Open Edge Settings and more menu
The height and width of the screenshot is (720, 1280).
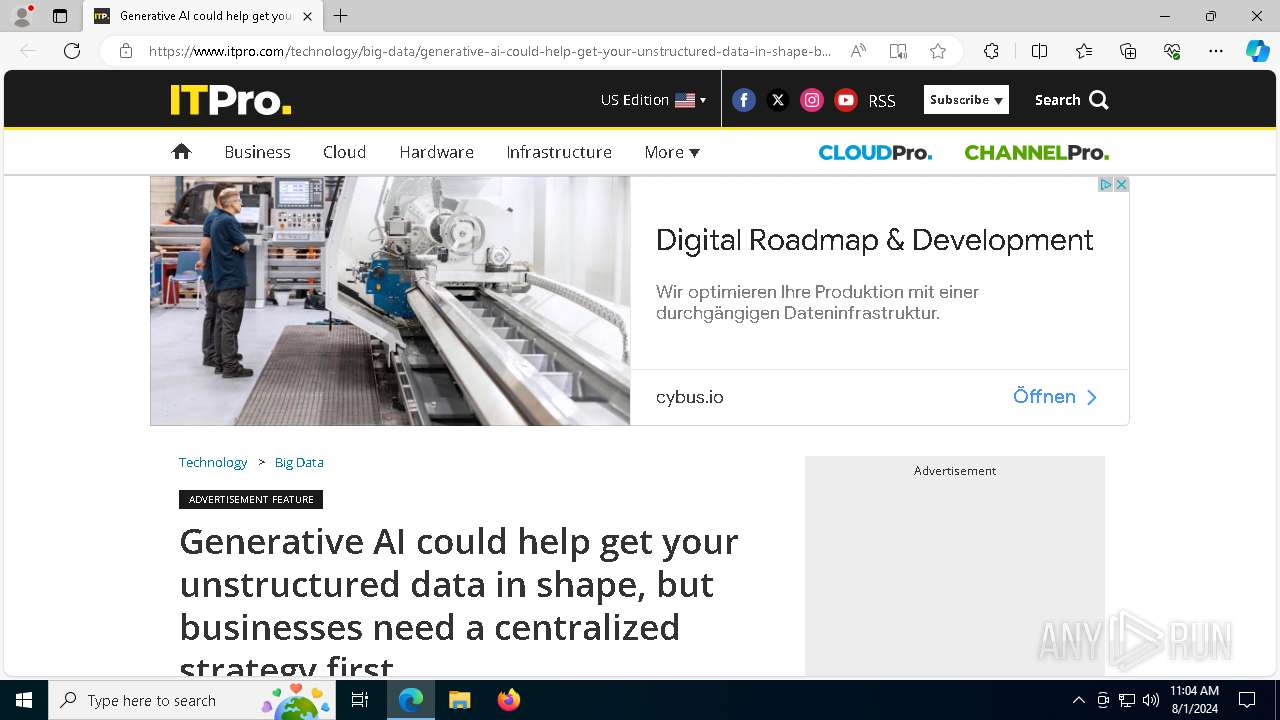[x=1216, y=51]
